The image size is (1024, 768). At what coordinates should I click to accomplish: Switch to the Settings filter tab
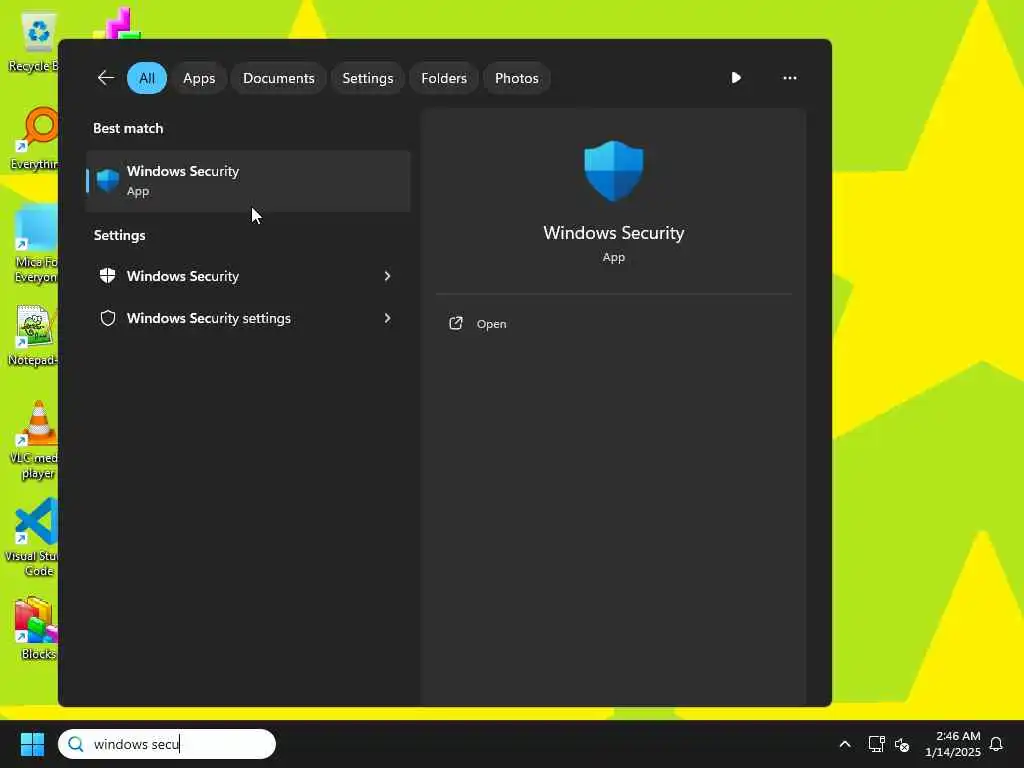click(368, 78)
